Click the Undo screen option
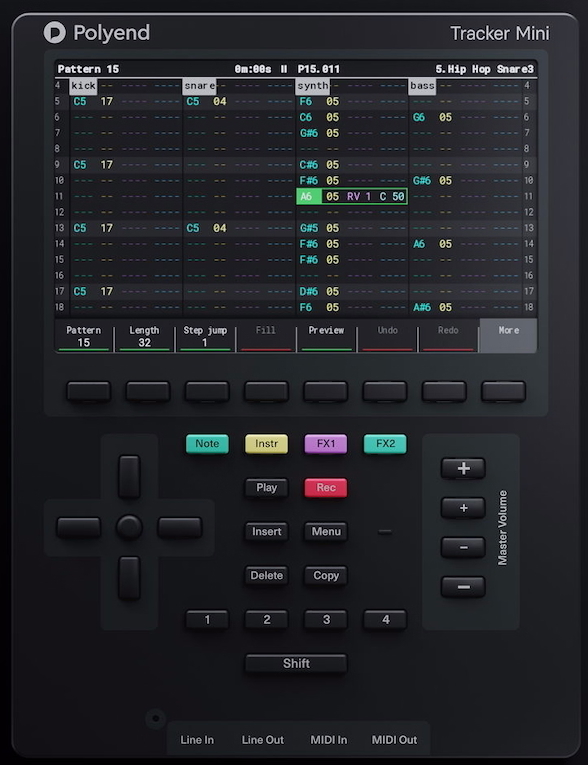The image size is (588, 765). pos(387,336)
